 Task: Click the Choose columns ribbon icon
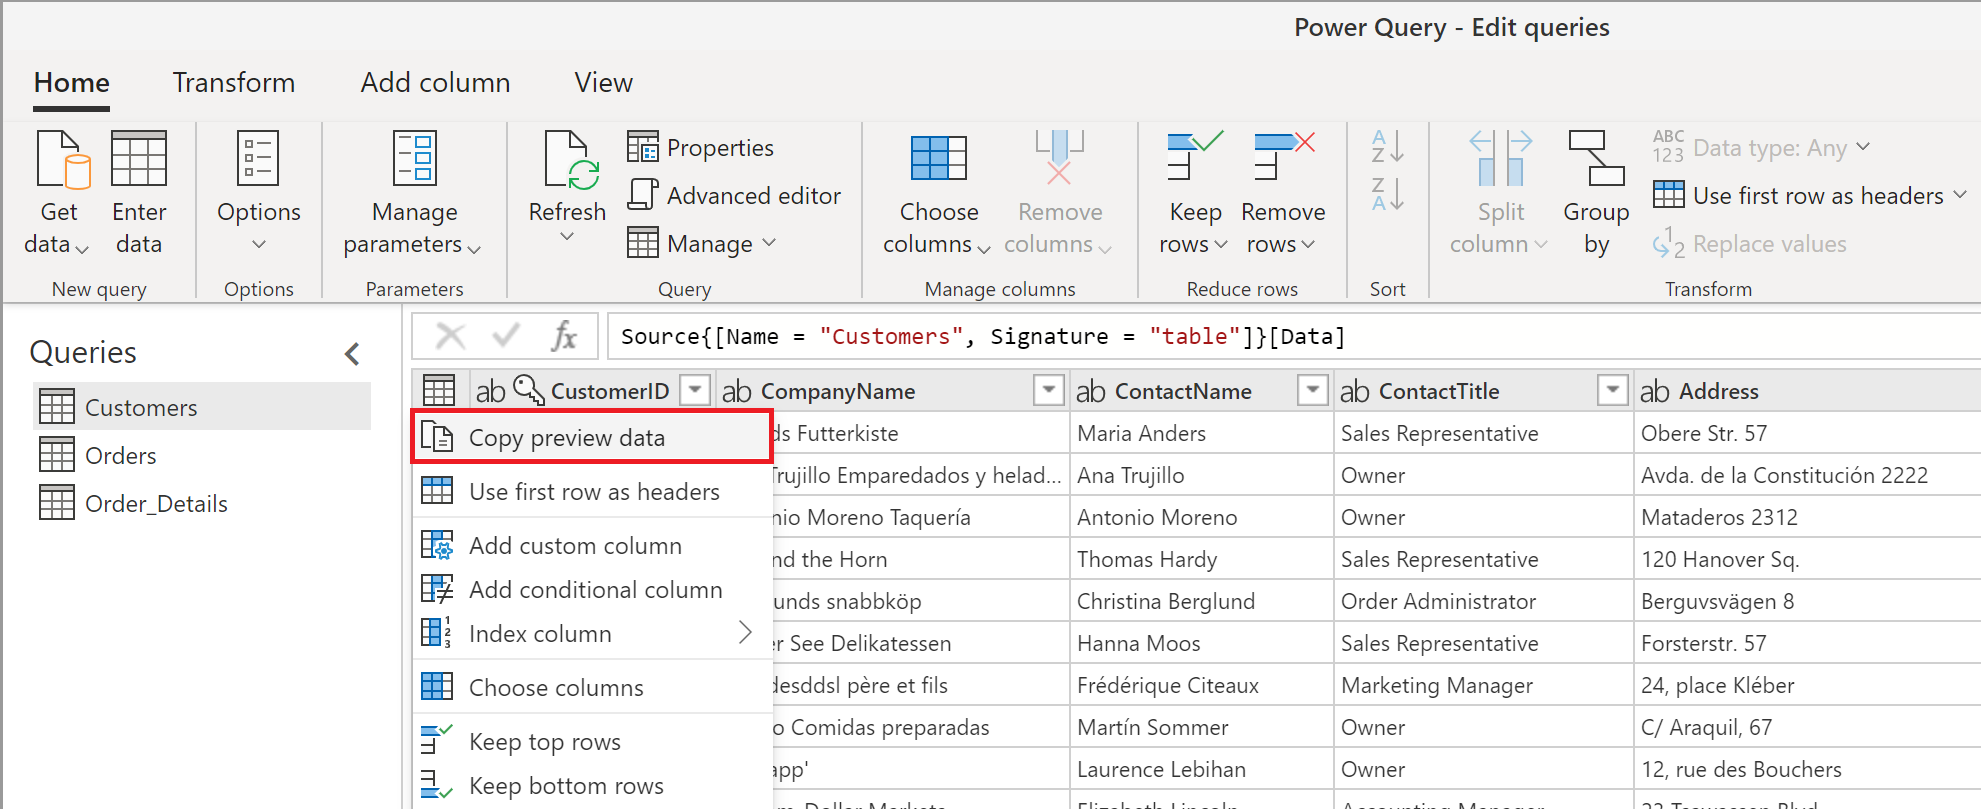[938, 161]
